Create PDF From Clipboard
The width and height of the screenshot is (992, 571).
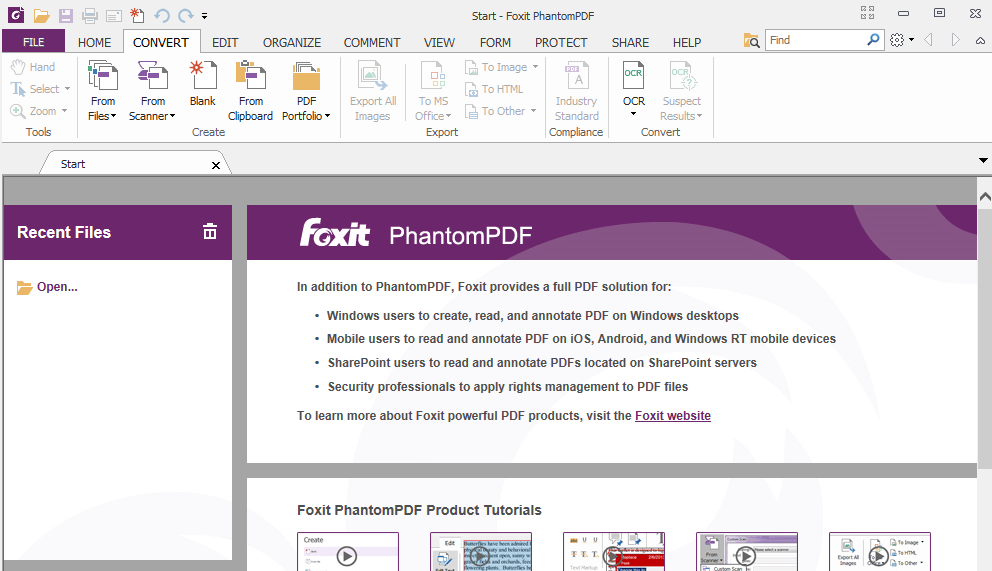pos(251,90)
